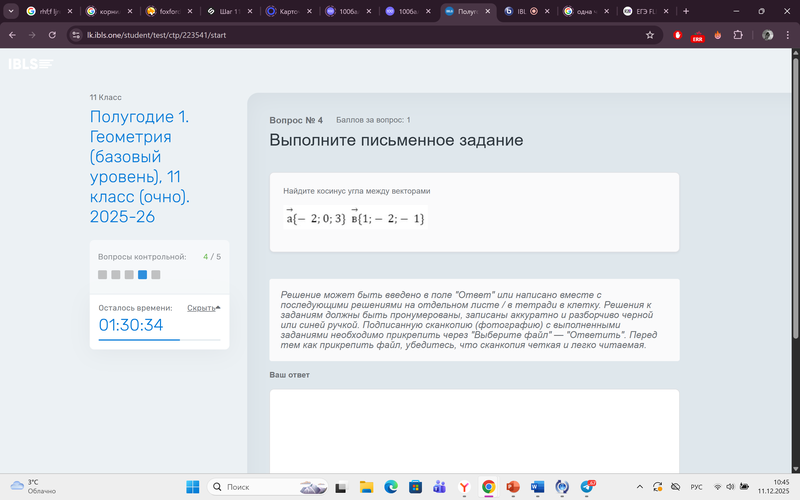Select the highlighted fourth question square
Image resolution: width=800 pixels, height=500 pixels.
pyautogui.click(x=142, y=274)
